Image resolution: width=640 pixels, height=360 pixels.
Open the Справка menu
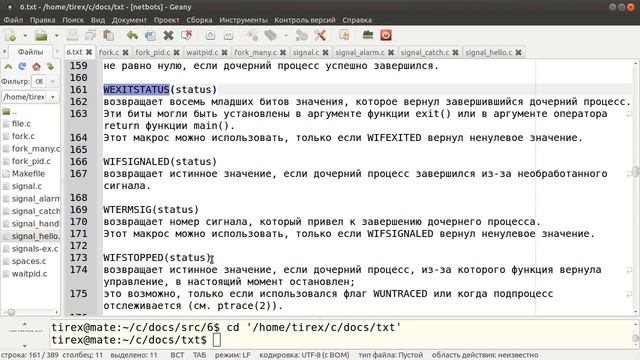357,20
